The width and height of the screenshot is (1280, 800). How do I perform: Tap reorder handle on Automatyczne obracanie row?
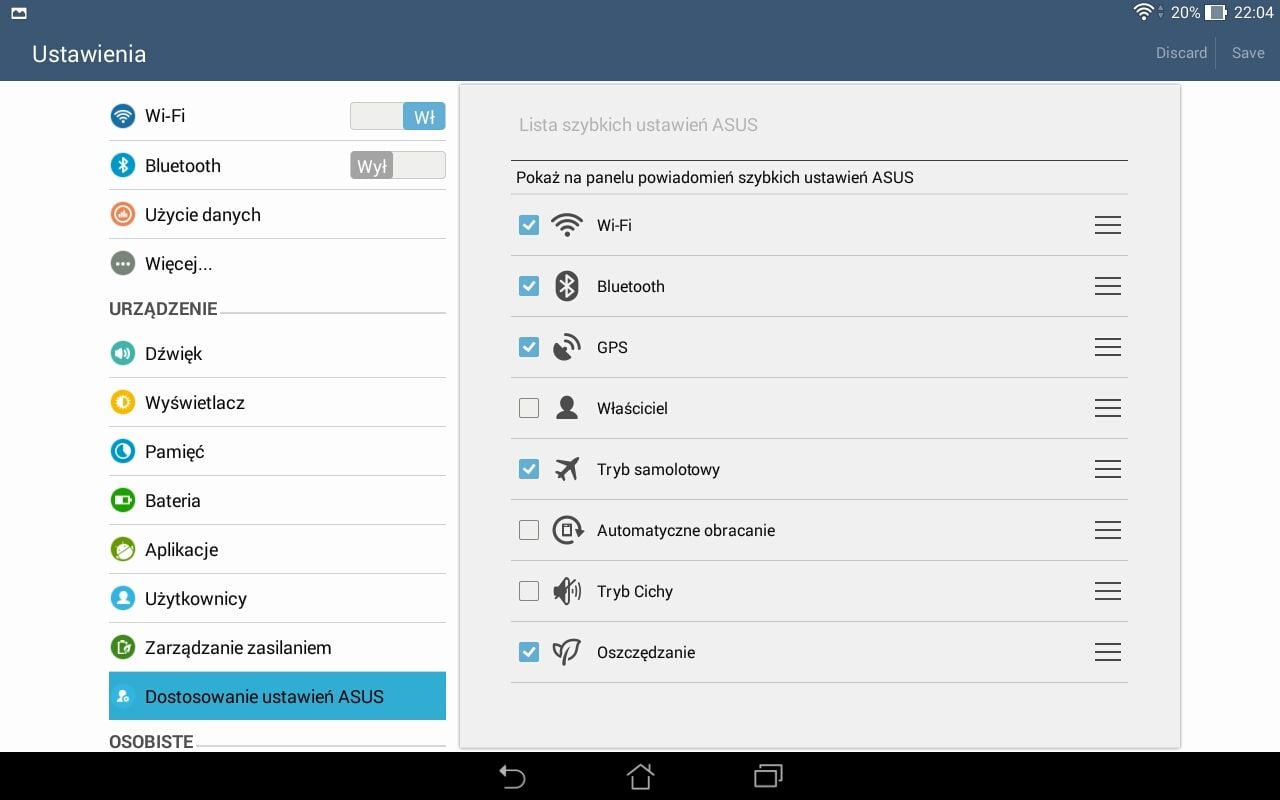[x=1107, y=530]
